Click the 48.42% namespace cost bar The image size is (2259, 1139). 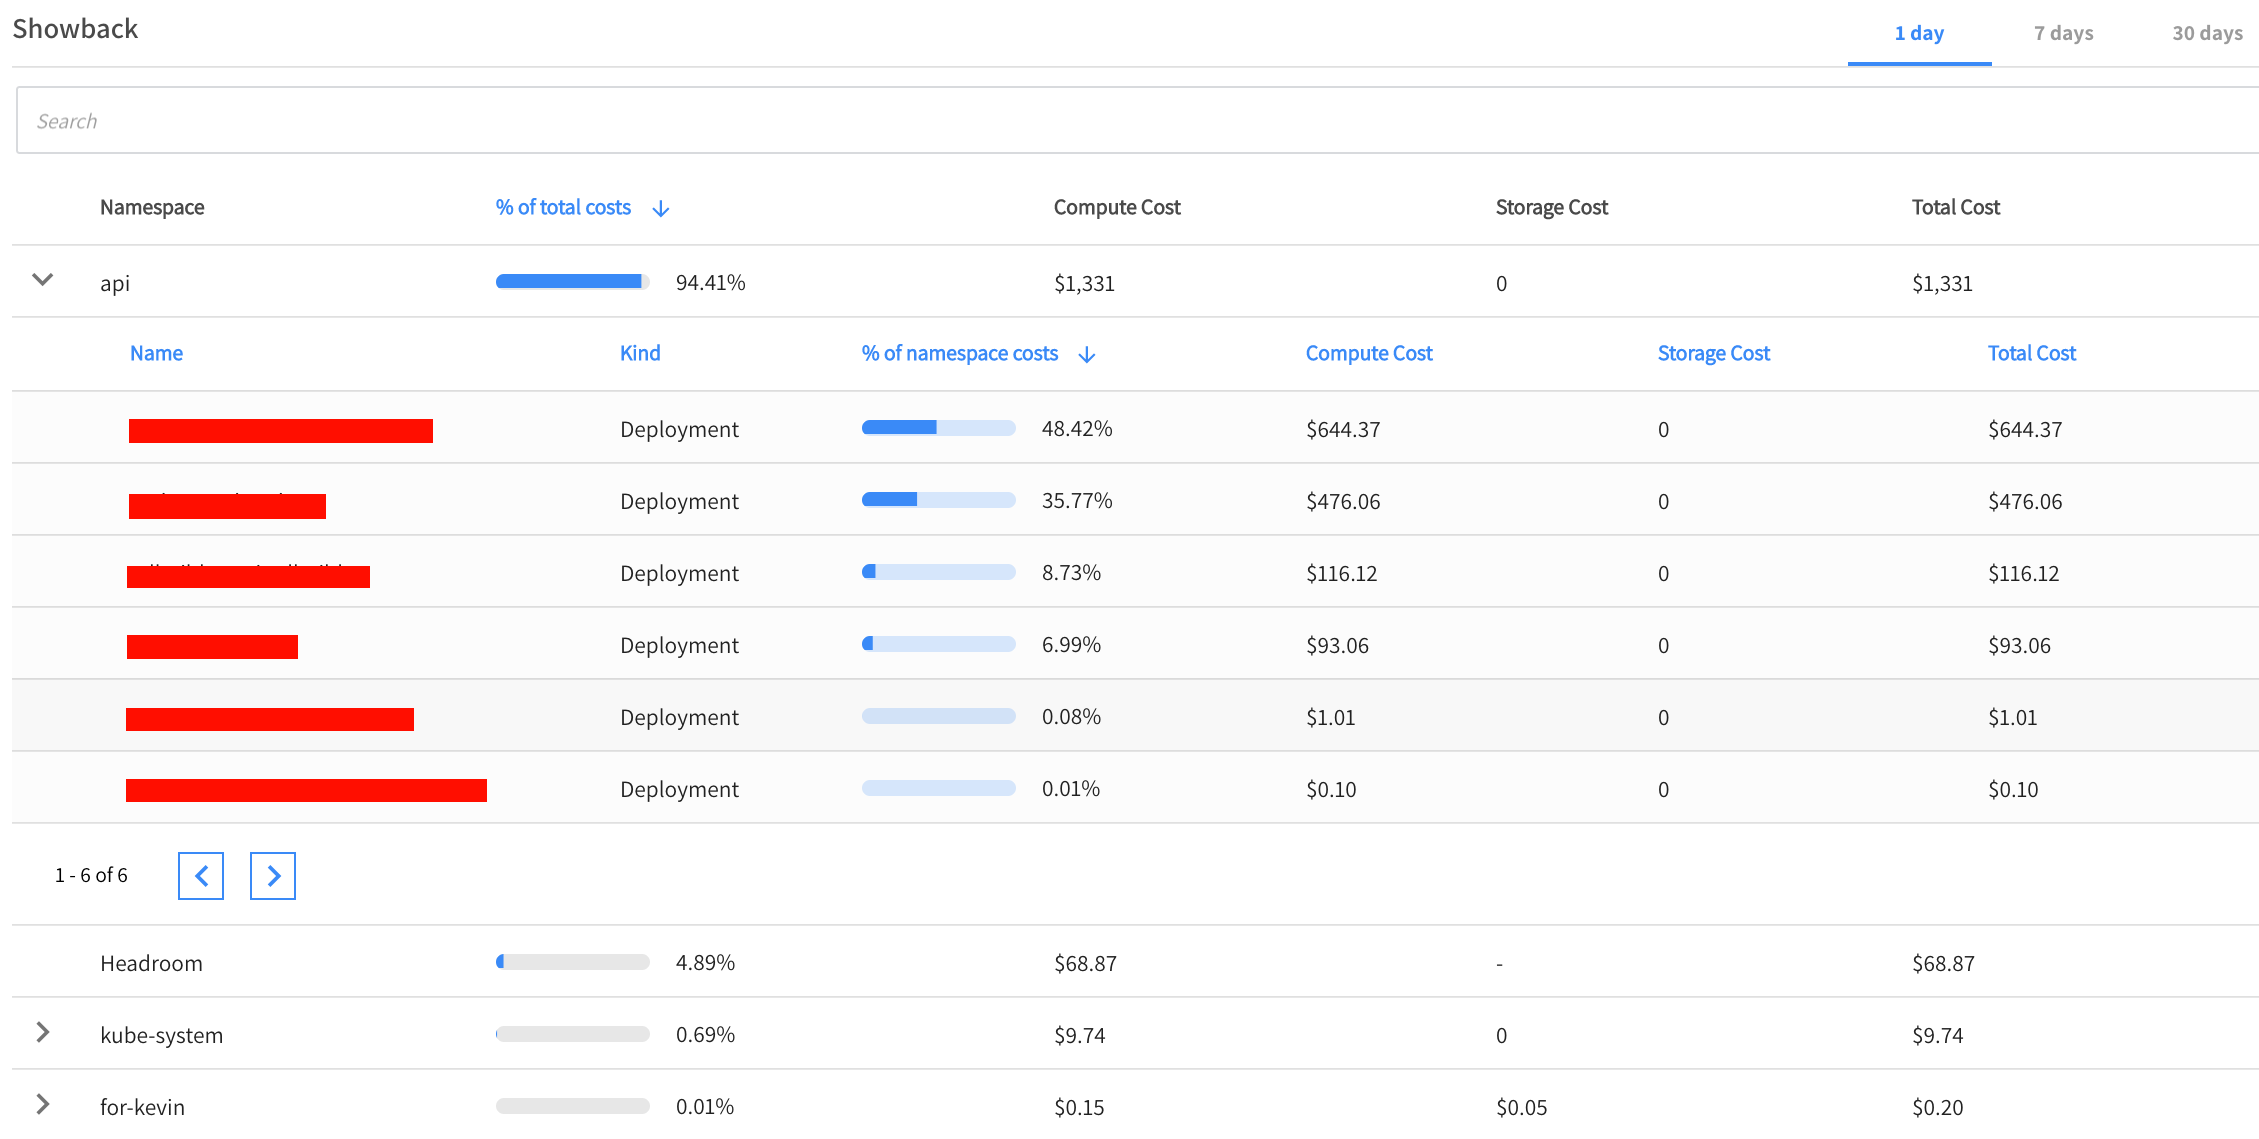coord(938,428)
